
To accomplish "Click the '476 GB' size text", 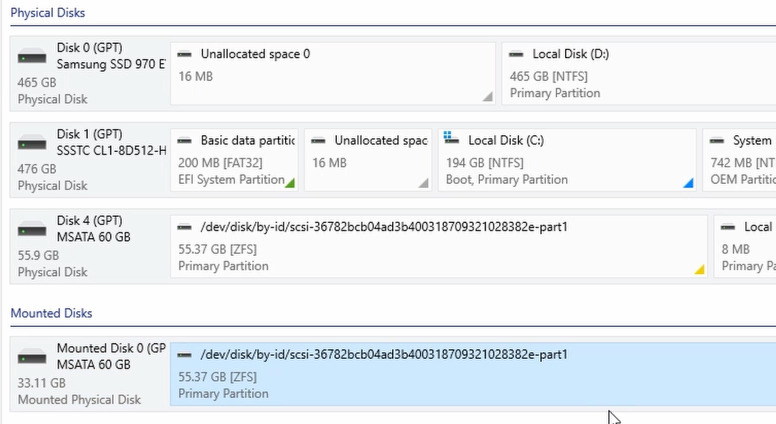I will pyautogui.click(x=37, y=169).
